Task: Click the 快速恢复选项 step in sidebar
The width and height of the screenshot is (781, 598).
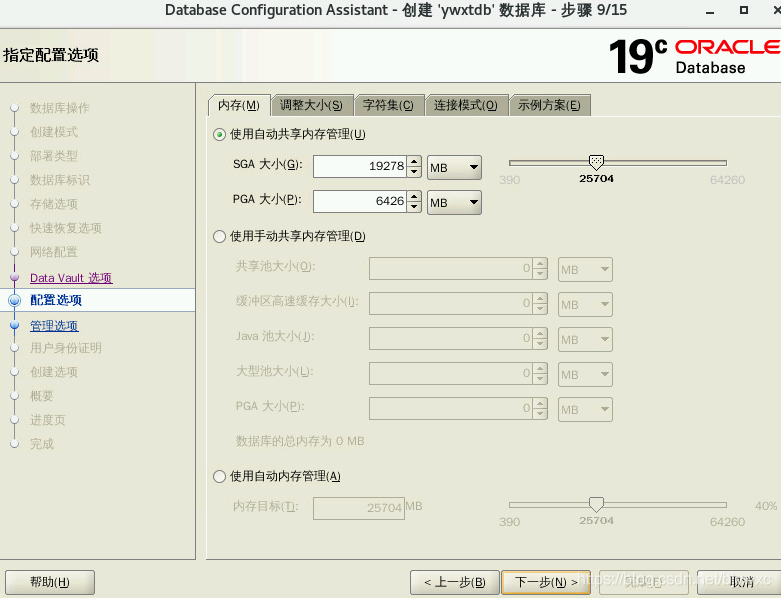Action: click(66, 228)
